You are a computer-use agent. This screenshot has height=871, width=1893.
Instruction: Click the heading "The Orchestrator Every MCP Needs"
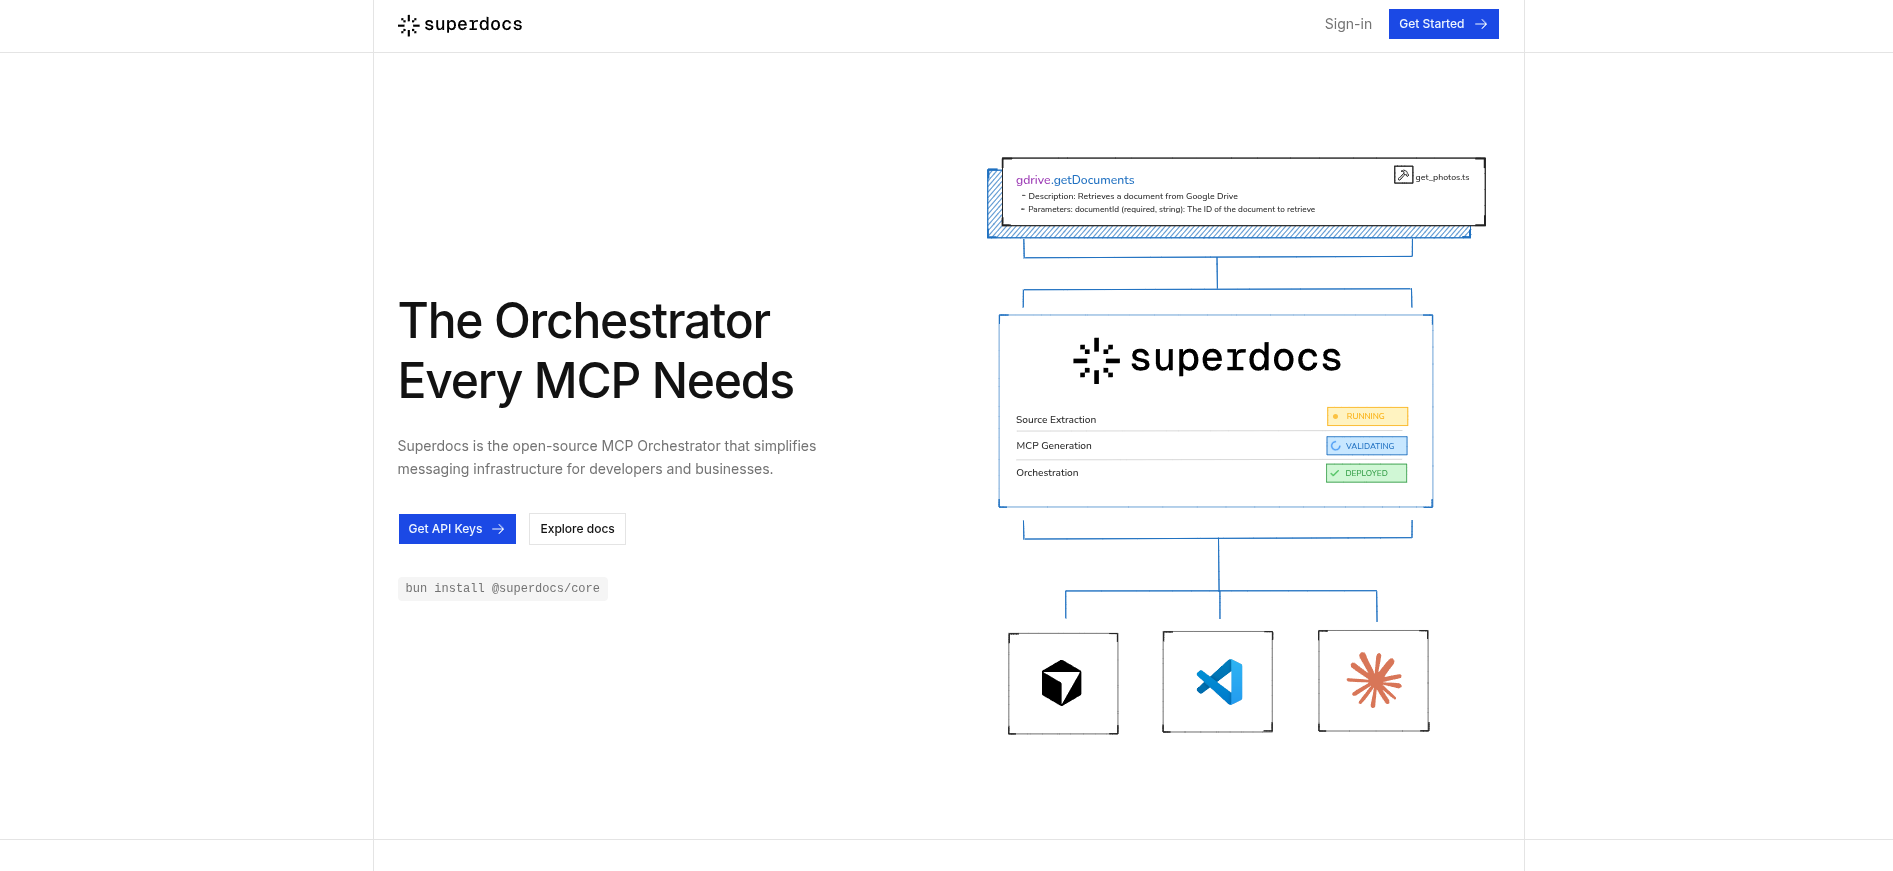pos(596,351)
